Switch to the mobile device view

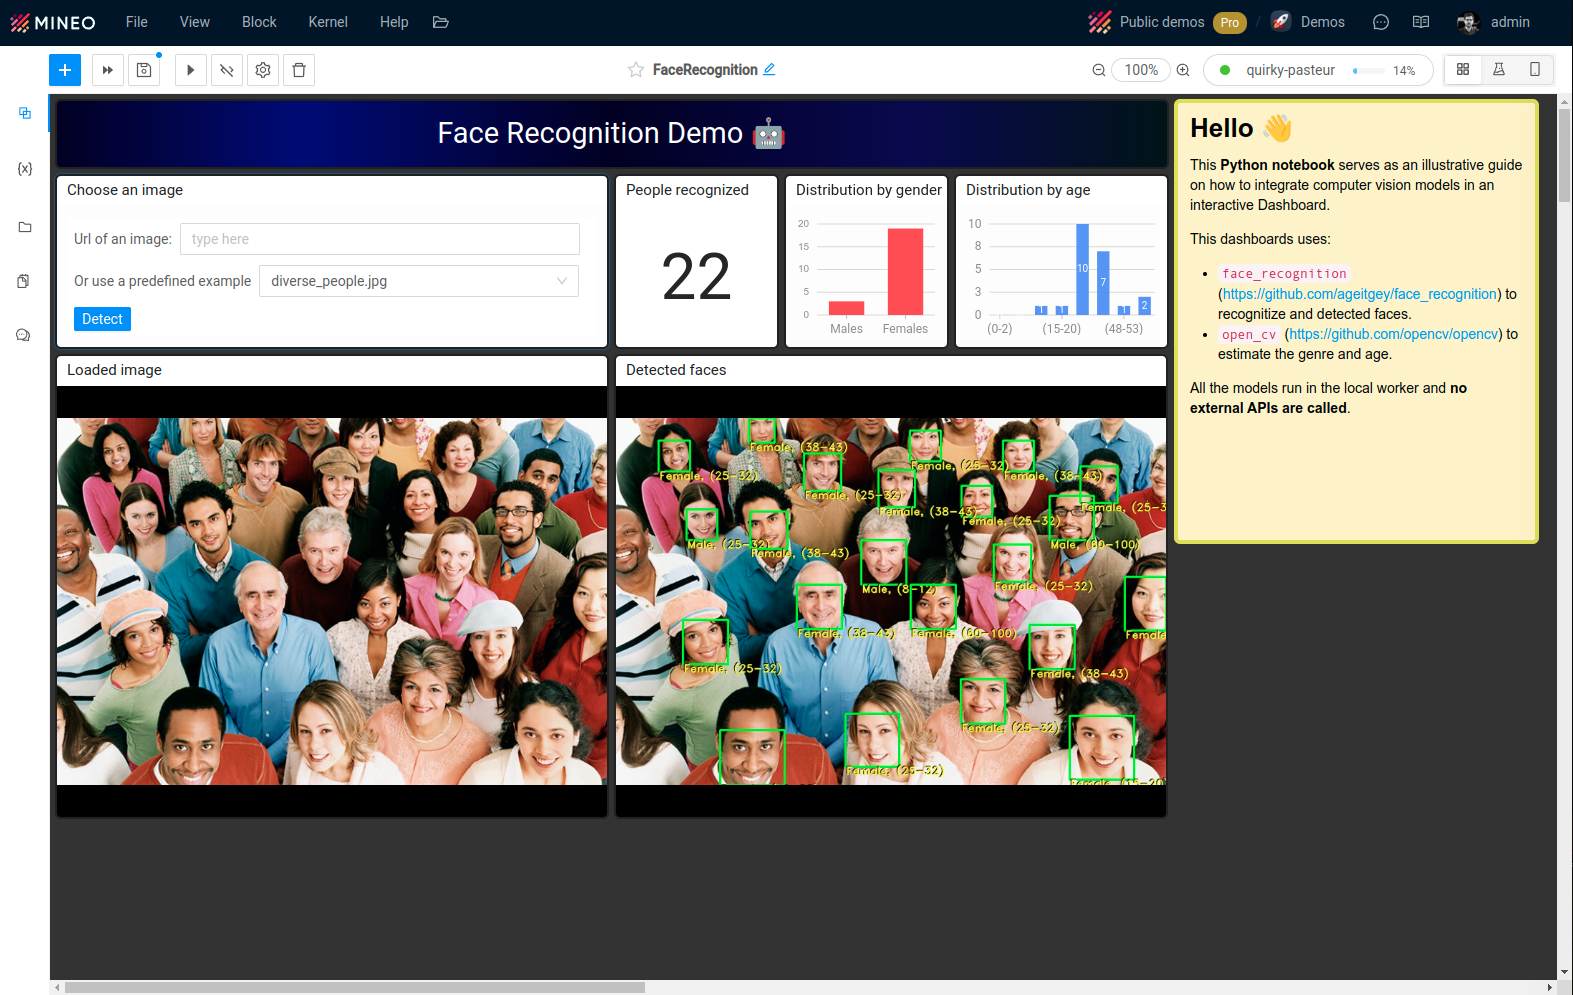(1535, 70)
